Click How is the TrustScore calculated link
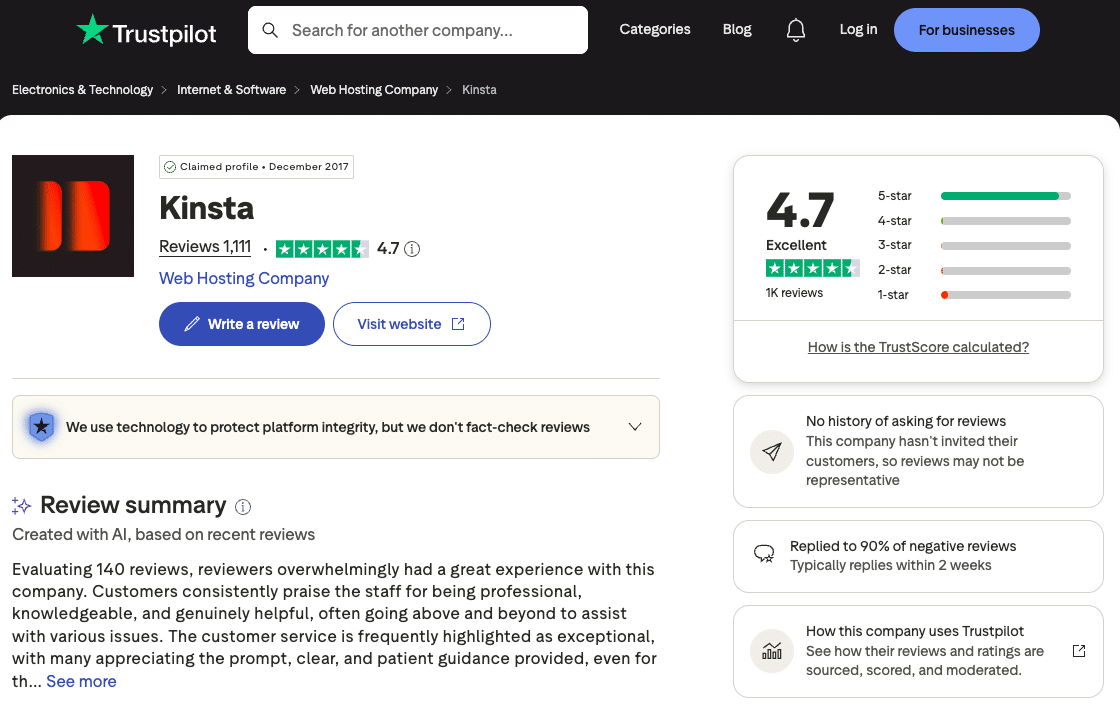The image size is (1120, 716). point(918,347)
